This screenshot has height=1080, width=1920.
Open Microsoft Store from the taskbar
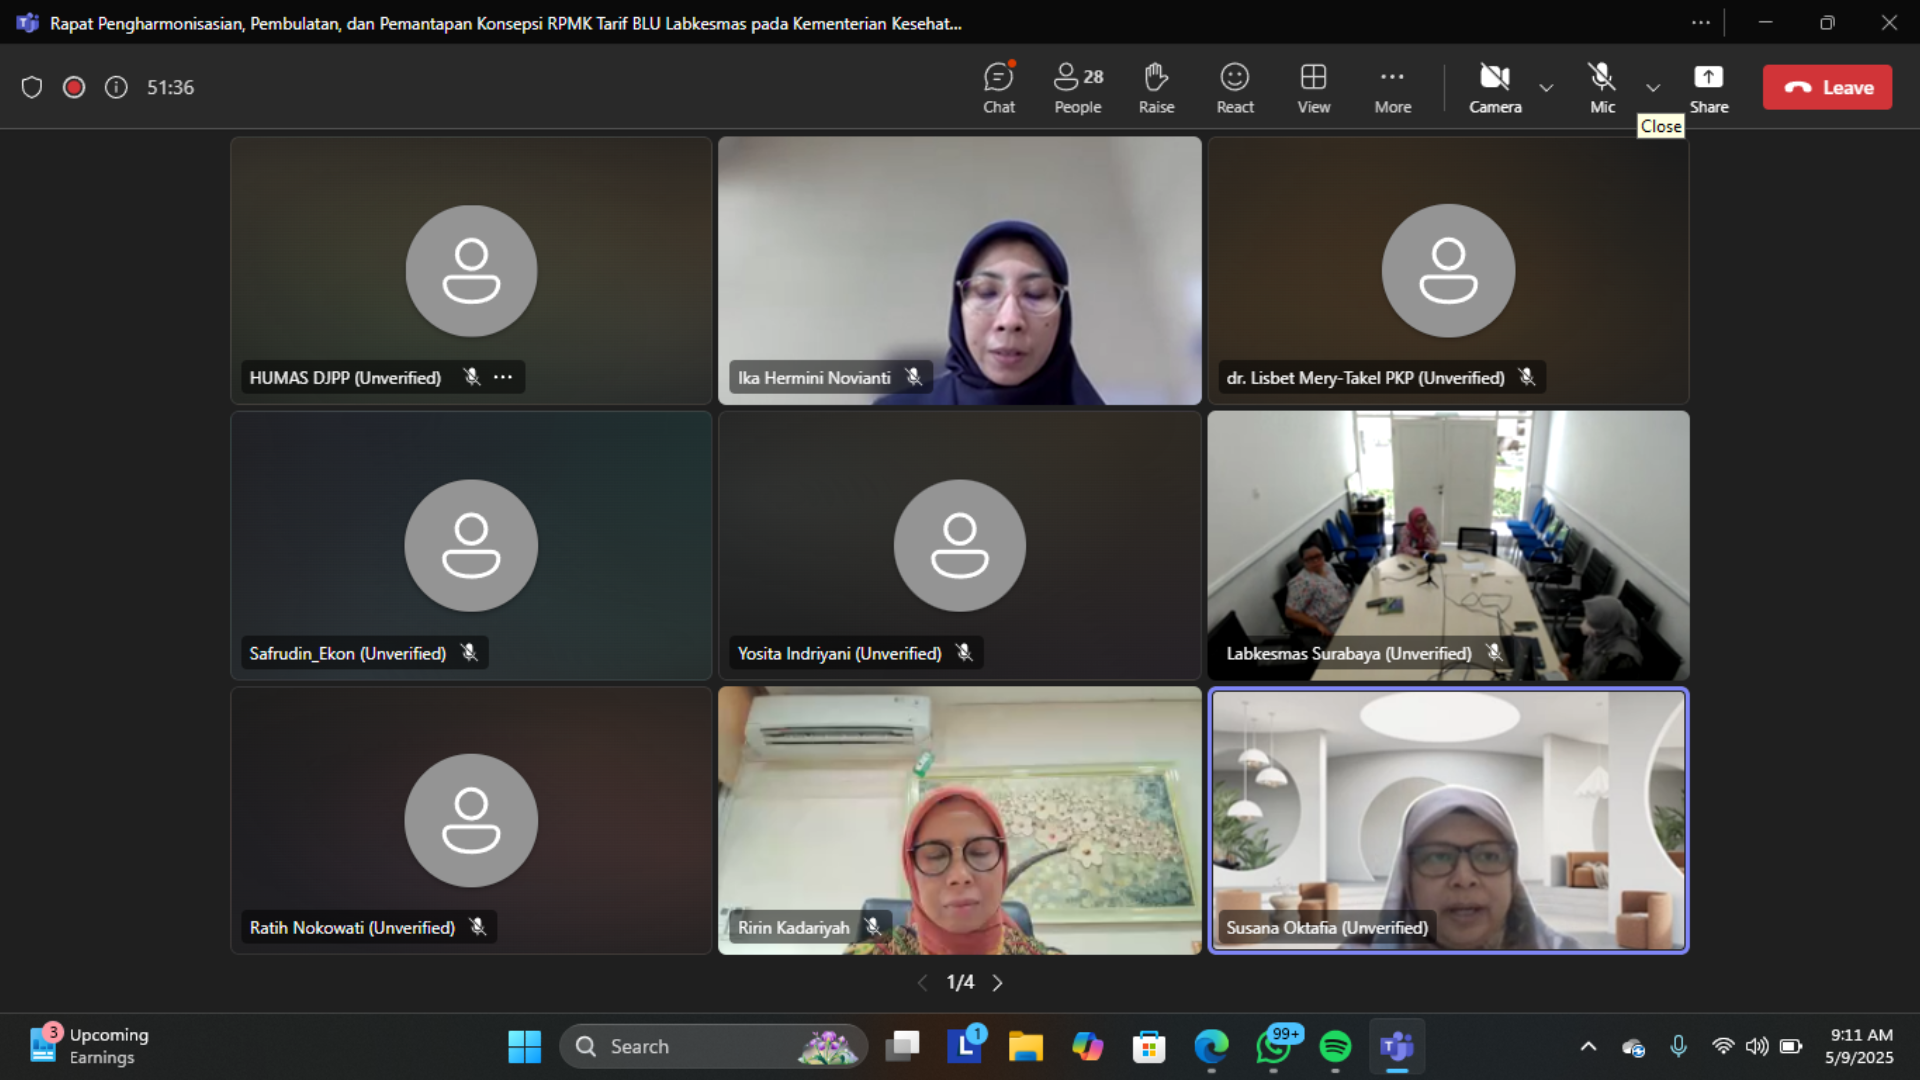(1149, 1047)
